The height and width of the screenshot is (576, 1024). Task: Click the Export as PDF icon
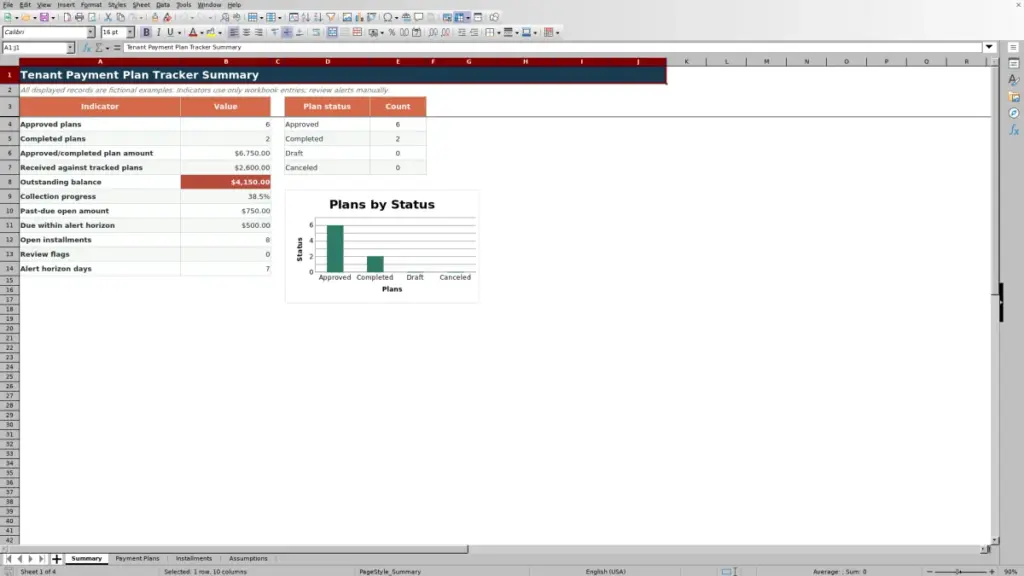point(67,17)
